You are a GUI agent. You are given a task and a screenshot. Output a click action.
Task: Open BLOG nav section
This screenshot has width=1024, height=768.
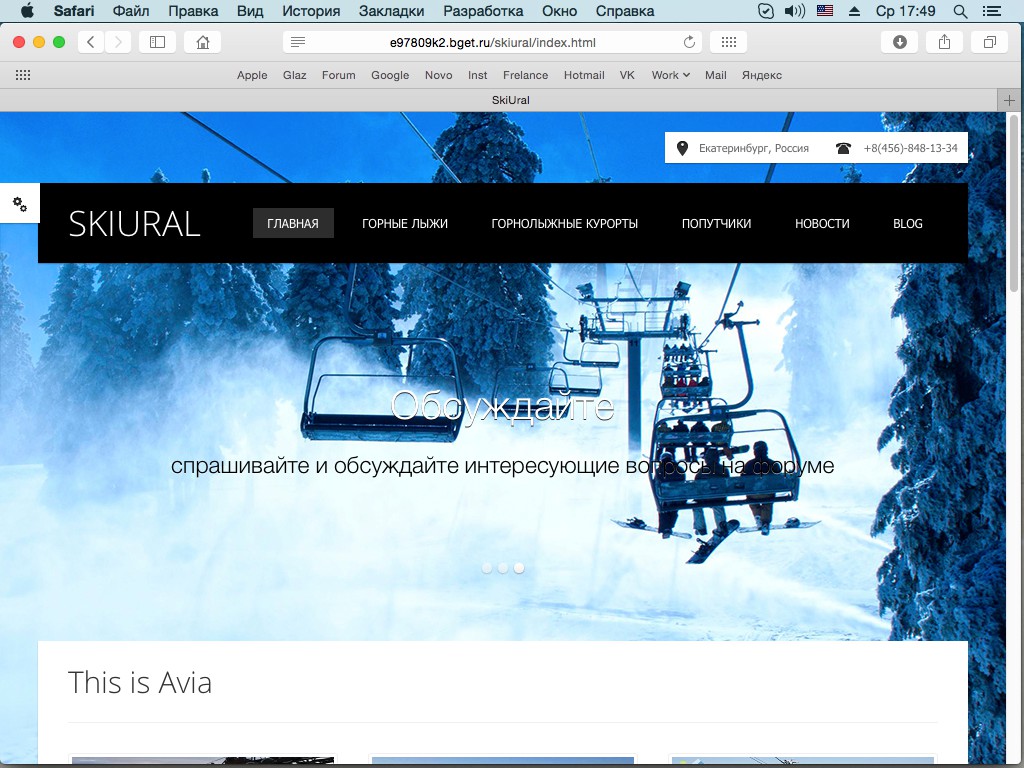[x=908, y=223]
